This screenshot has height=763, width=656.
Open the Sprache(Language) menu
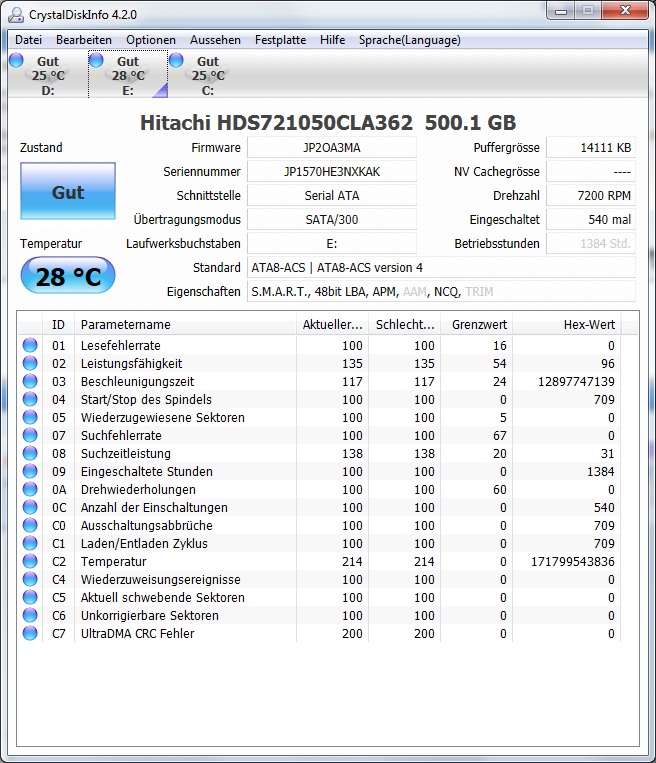410,40
